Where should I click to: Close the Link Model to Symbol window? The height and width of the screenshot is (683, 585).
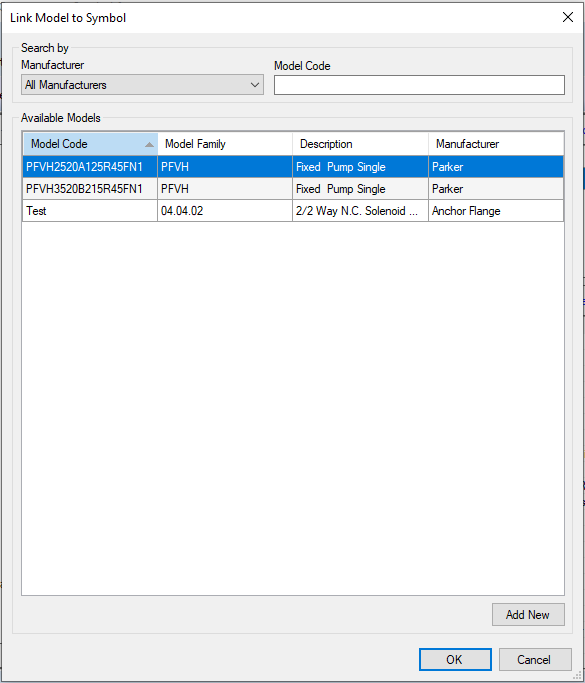click(568, 17)
